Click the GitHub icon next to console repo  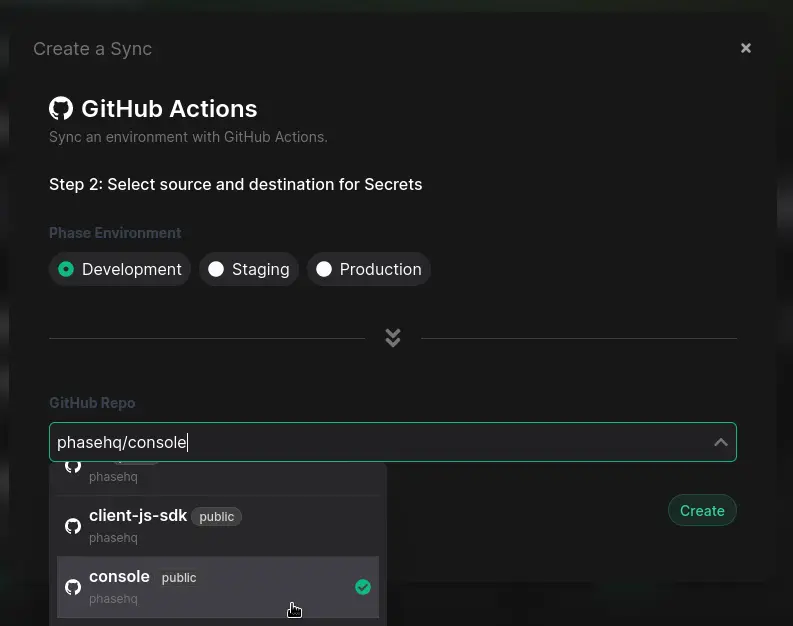73,587
